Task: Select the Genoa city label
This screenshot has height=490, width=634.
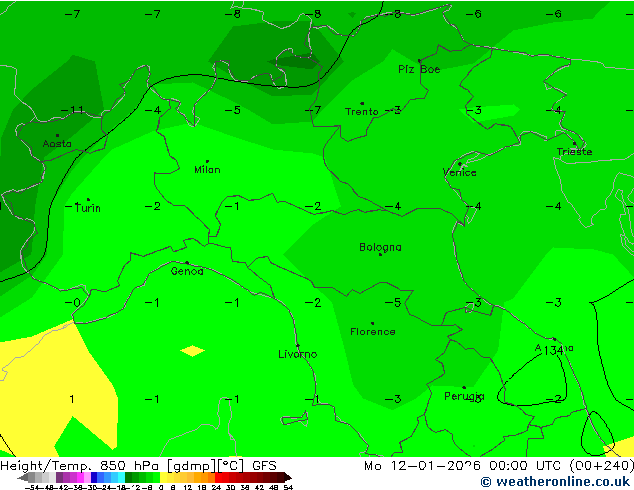Action: tap(187, 271)
